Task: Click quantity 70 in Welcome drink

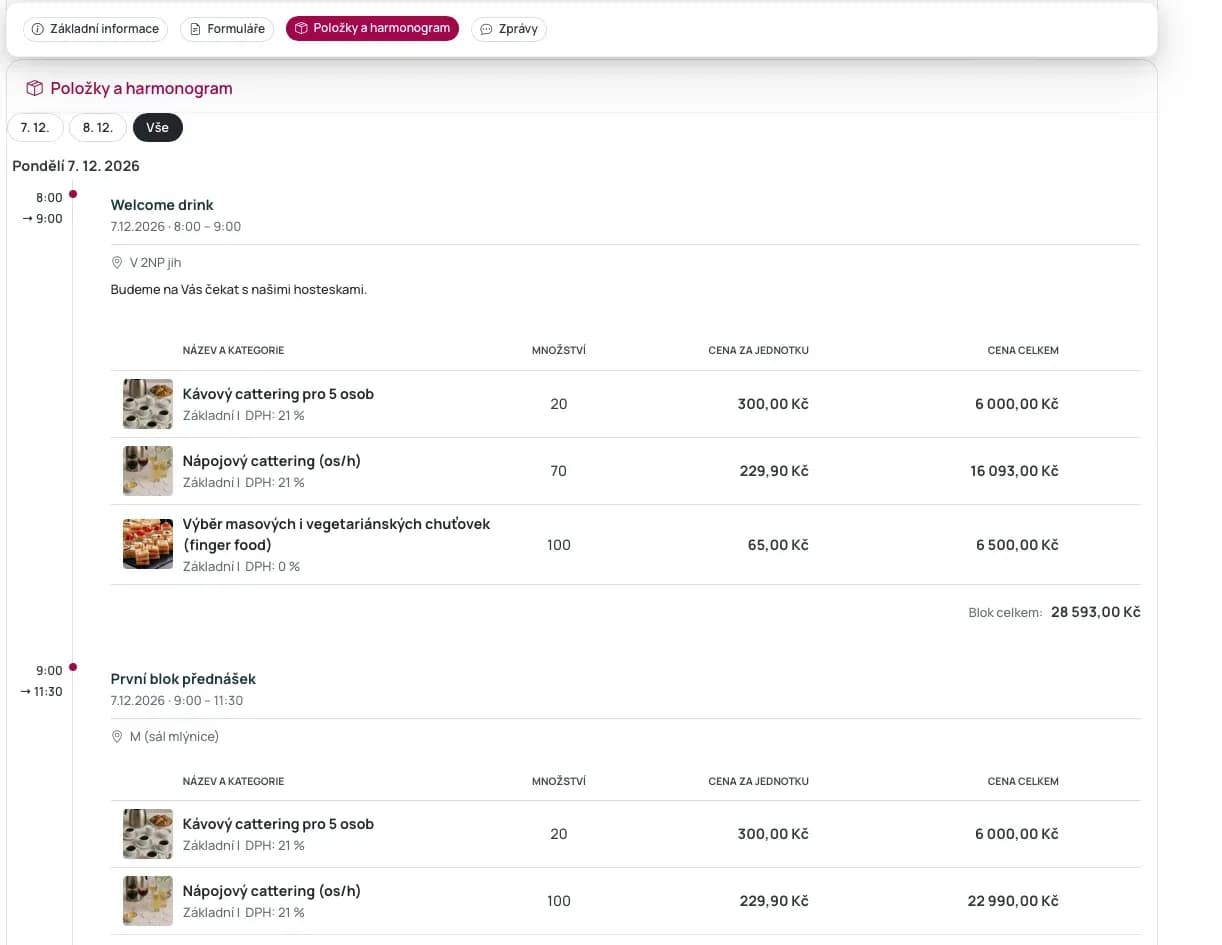Action: [x=558, y=471]
